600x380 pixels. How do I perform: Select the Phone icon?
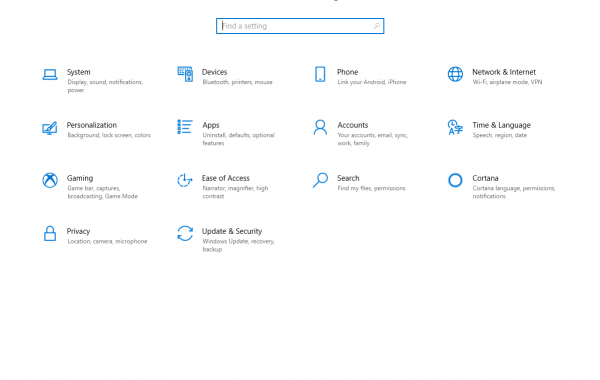(x=320, y=74)
